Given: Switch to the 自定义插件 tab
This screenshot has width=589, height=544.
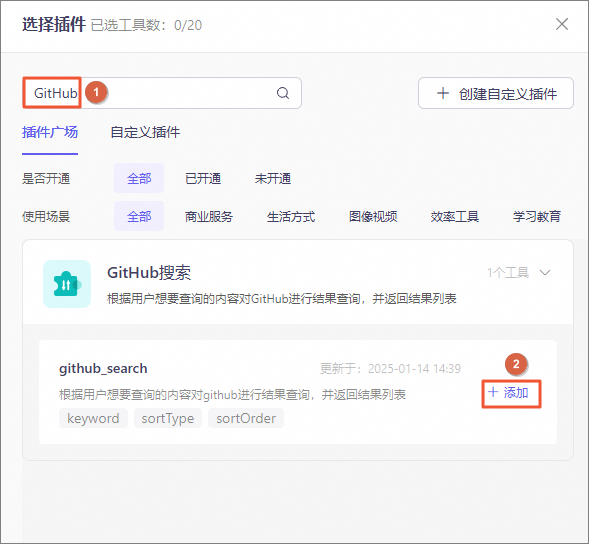Looking at the screenshot, I should (x=145, y=132).
